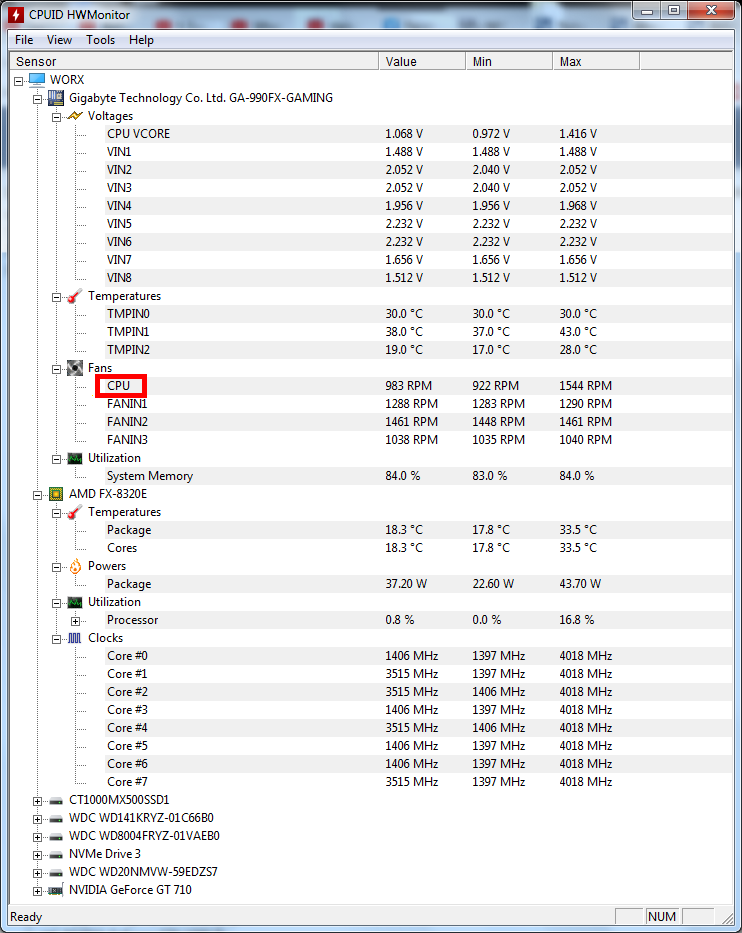Click the Ready status text
742x933 pixels.
(26, 917)
